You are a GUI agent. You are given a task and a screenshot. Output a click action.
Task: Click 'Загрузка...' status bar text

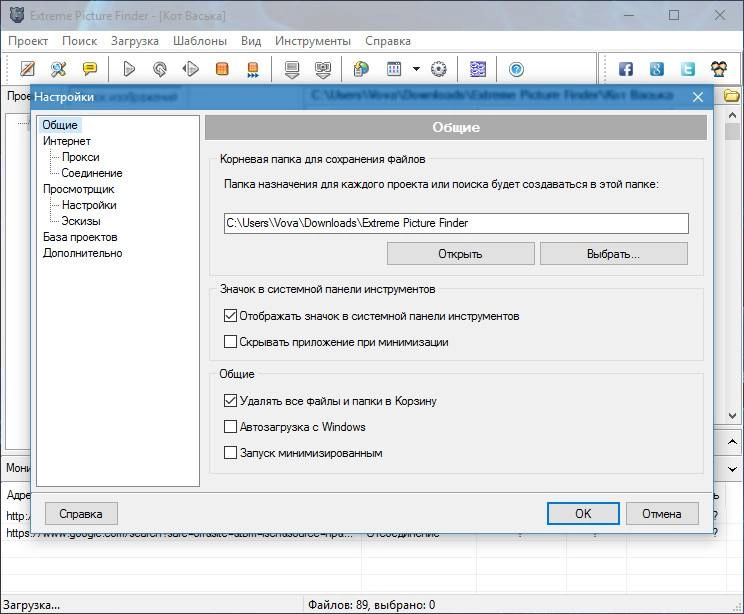[31, 605]
